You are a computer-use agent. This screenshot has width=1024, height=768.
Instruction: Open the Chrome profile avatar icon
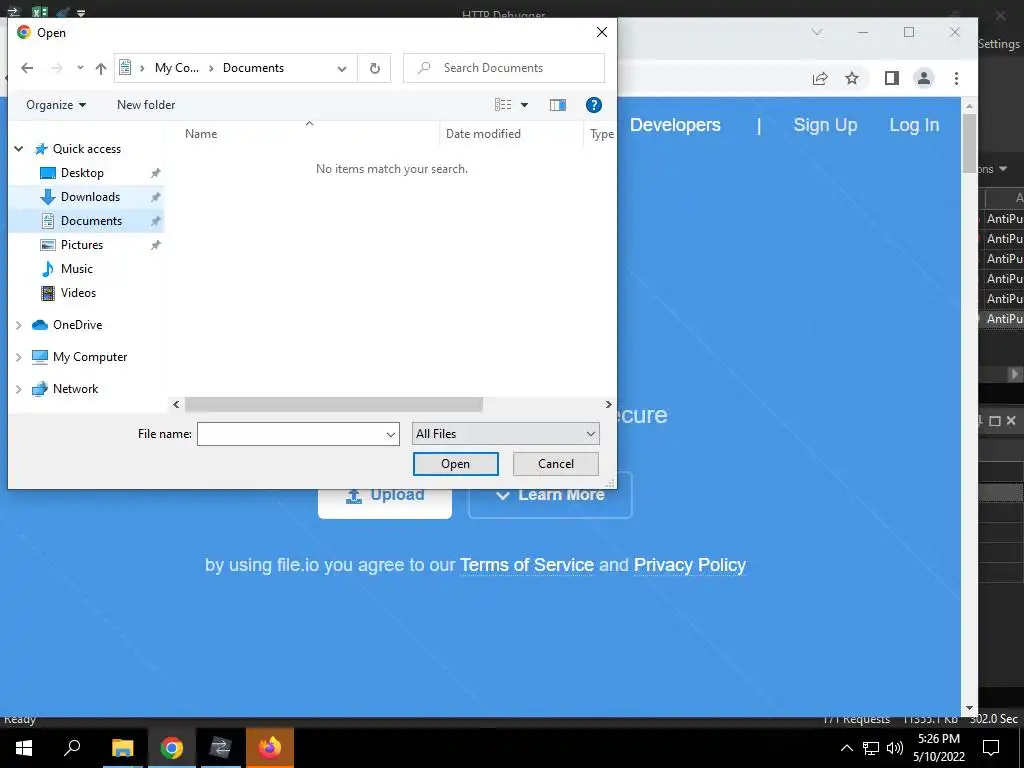tap(923, 78)
